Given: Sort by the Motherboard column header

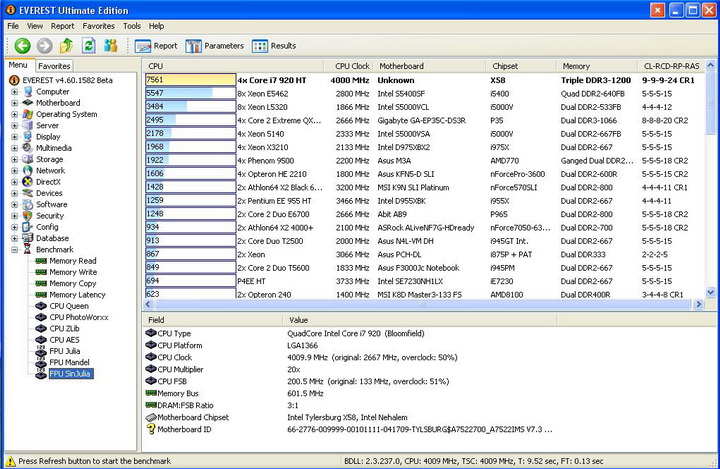Looking at the screenshot, I should click(x=429, y=66).
